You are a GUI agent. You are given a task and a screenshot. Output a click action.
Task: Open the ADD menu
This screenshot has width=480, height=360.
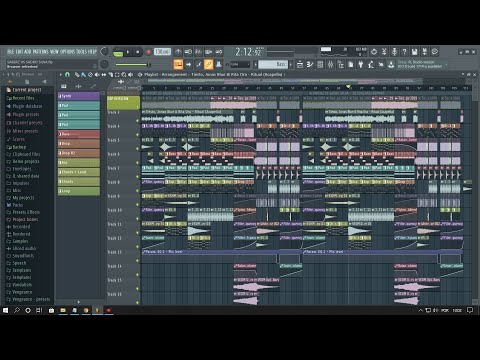point(28,52)
